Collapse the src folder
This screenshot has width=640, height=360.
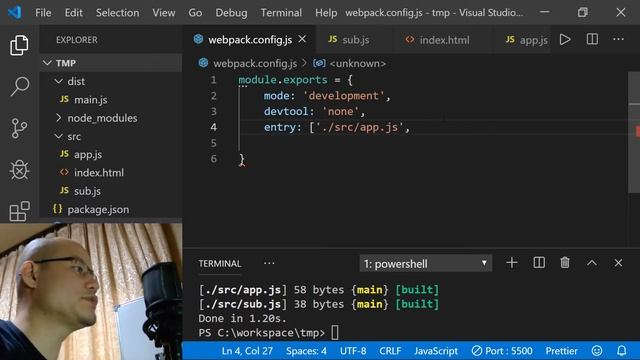click(x=111, y=136)
